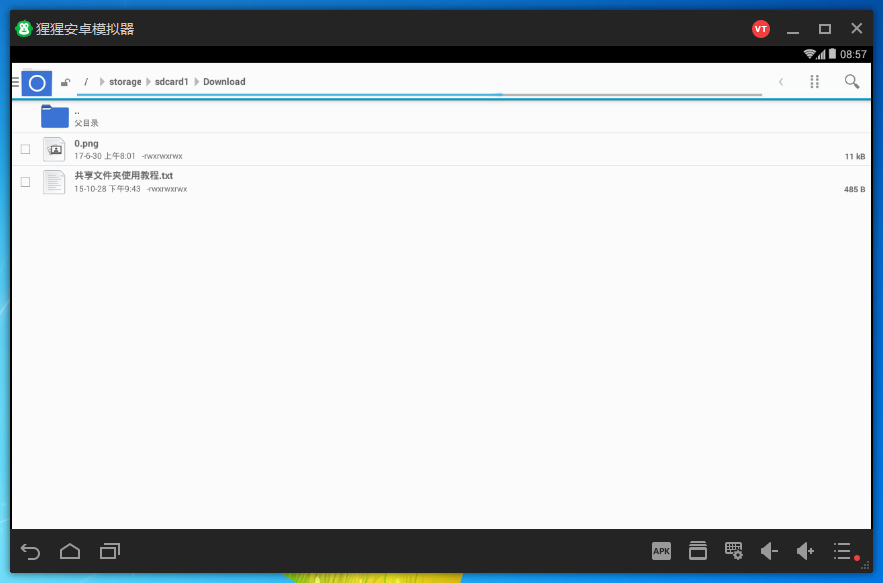Click date 15-10-28 下午9:43

(107, 189)
